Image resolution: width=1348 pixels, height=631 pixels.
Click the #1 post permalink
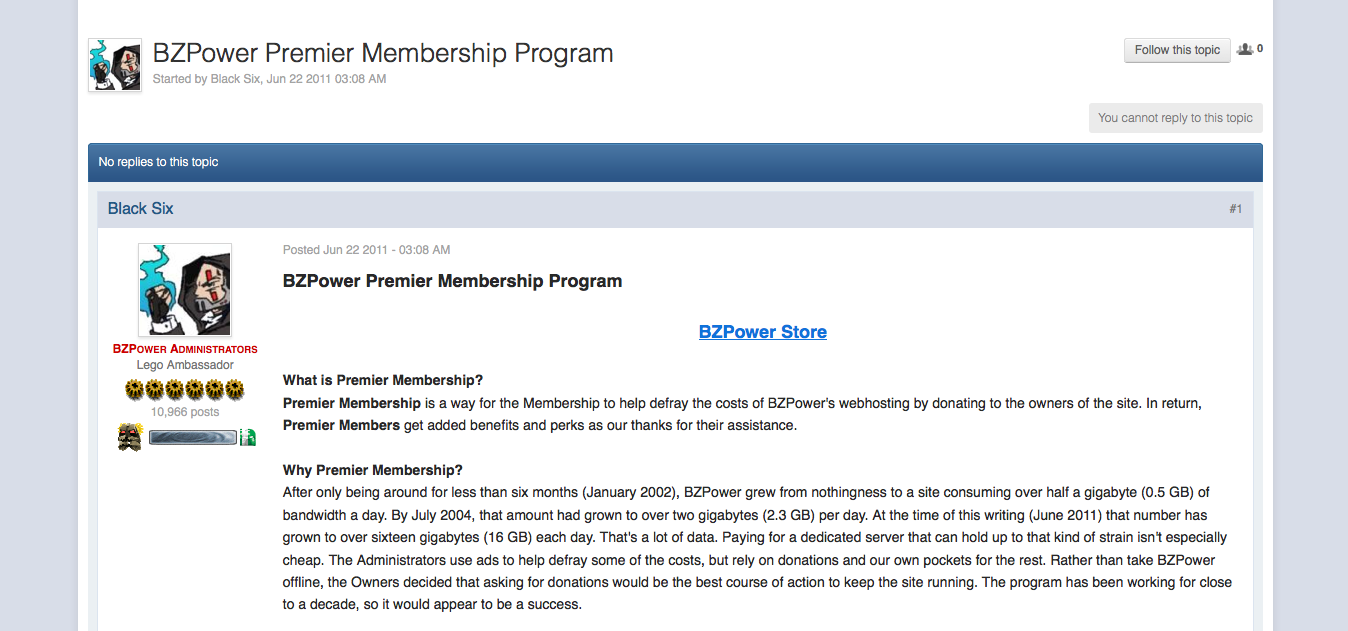(1236, 209)
